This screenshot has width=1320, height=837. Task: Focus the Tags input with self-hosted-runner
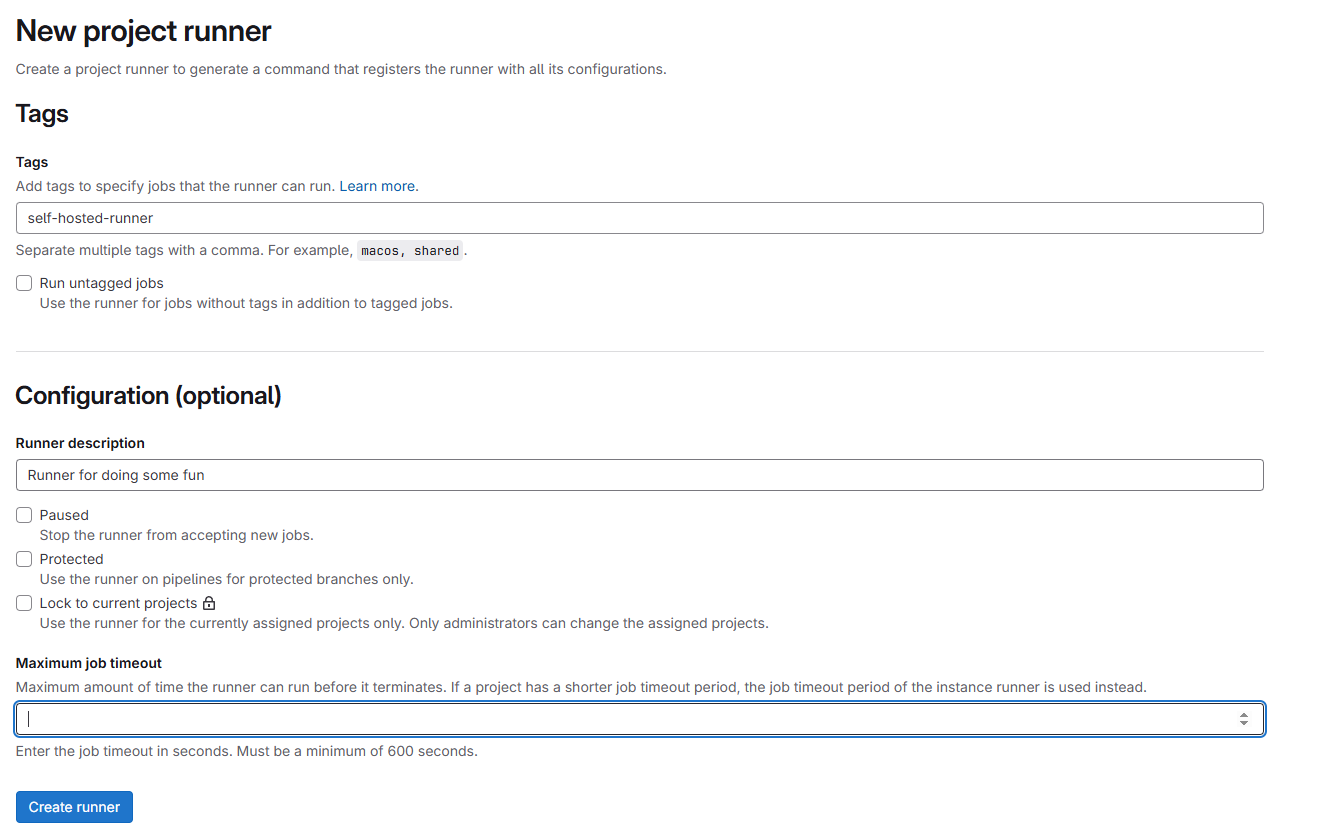click(639, 218)
